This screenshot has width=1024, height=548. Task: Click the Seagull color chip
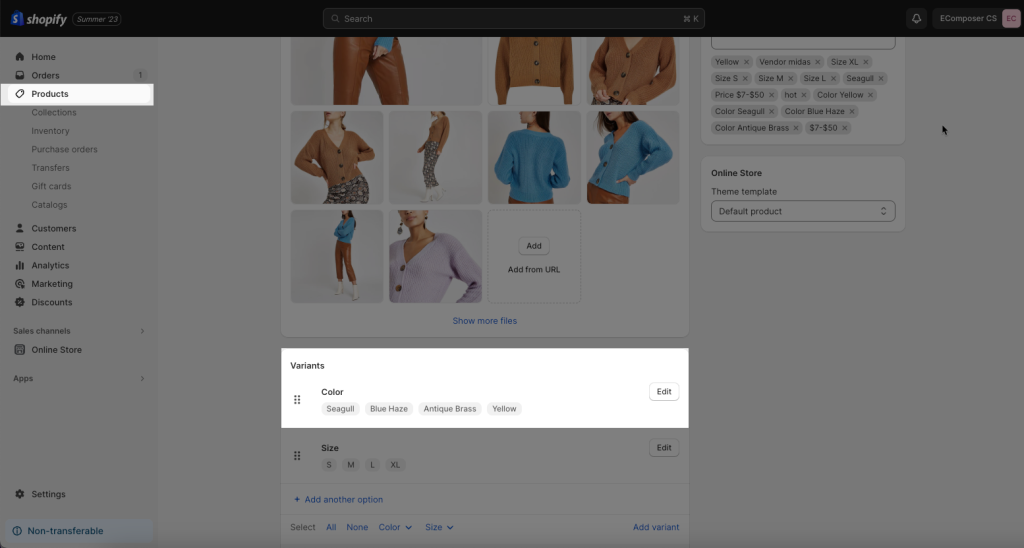[340, 409]
